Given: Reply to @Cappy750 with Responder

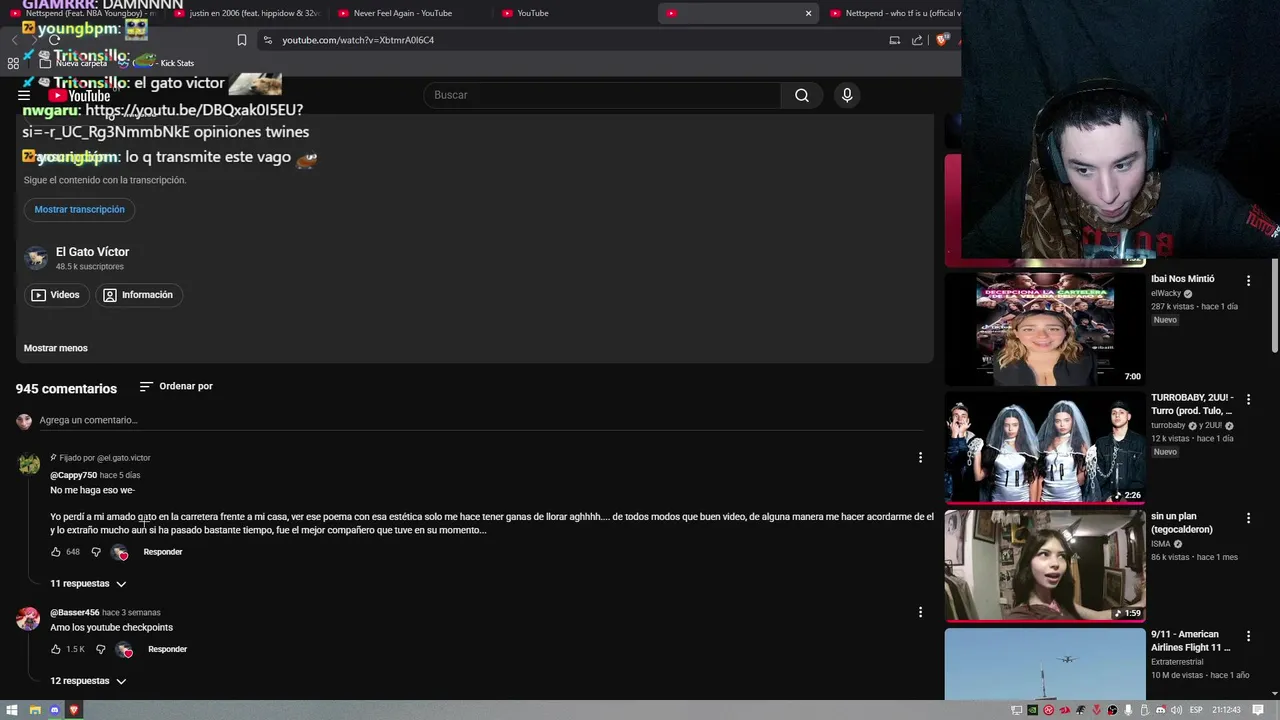Looking at the screenshot, I should [x=163, y=552].
